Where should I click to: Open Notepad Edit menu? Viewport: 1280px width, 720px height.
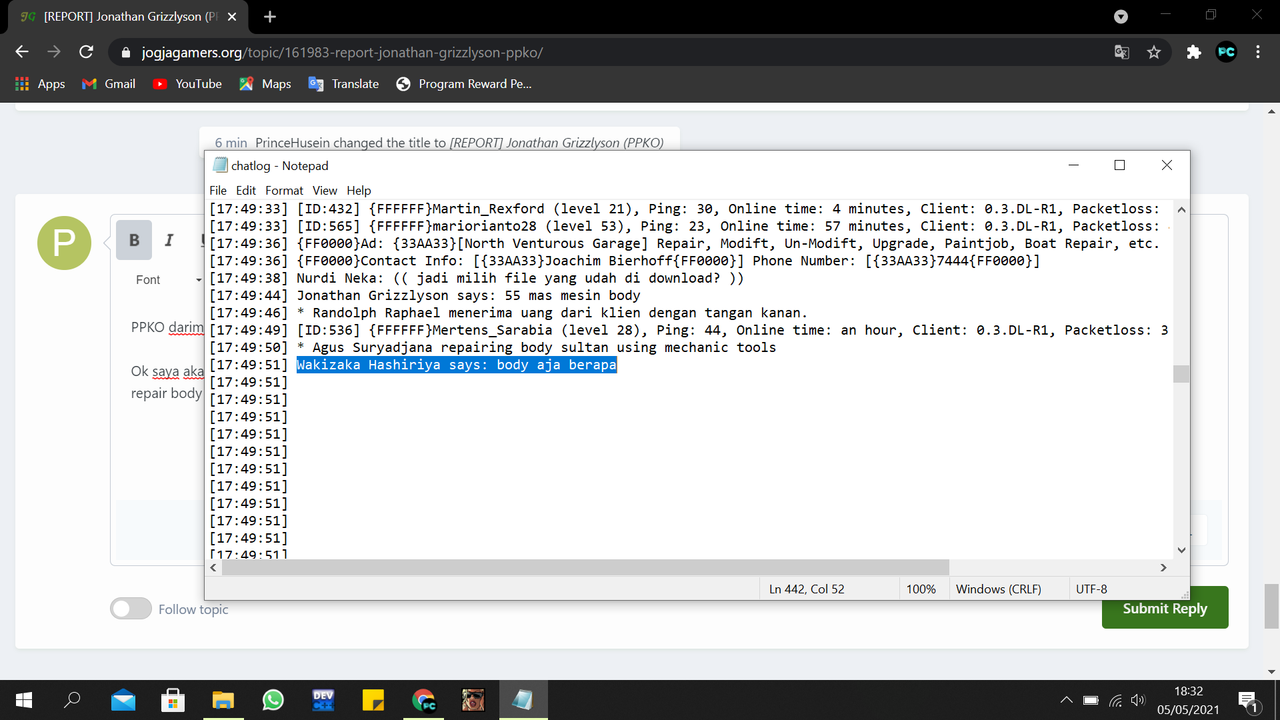(x=246, y=190)
